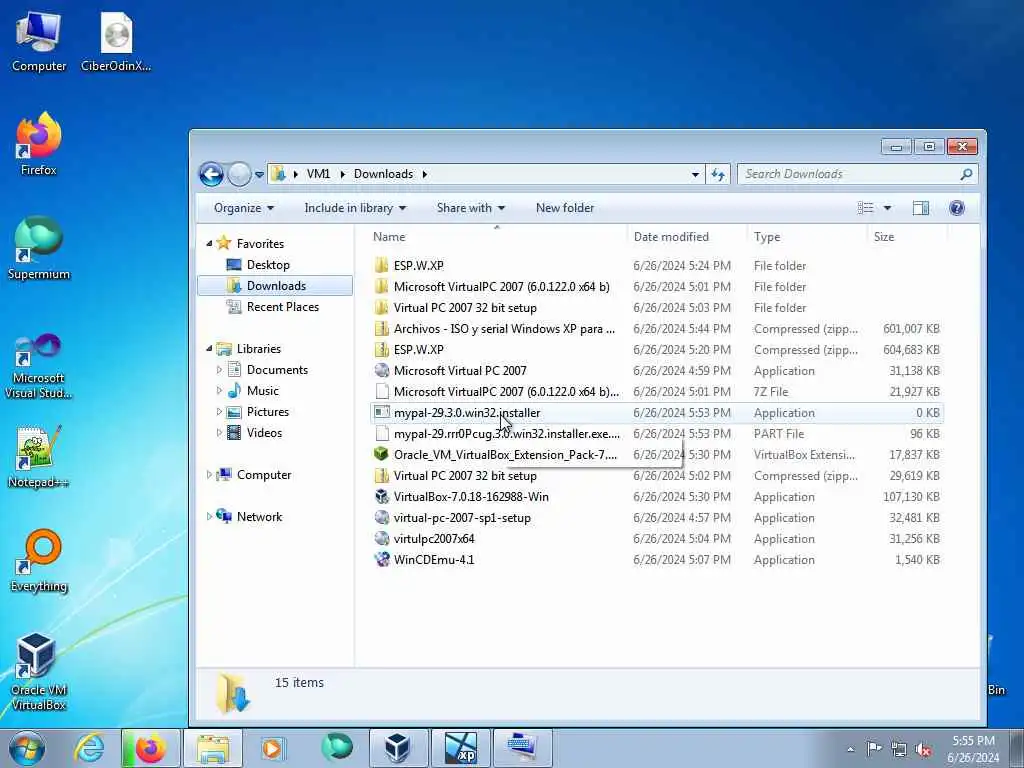1024x768 pixels.
Task: Select VirtualBox-7.0.18-162988-Win file
Action: click(x=656, y=497)
